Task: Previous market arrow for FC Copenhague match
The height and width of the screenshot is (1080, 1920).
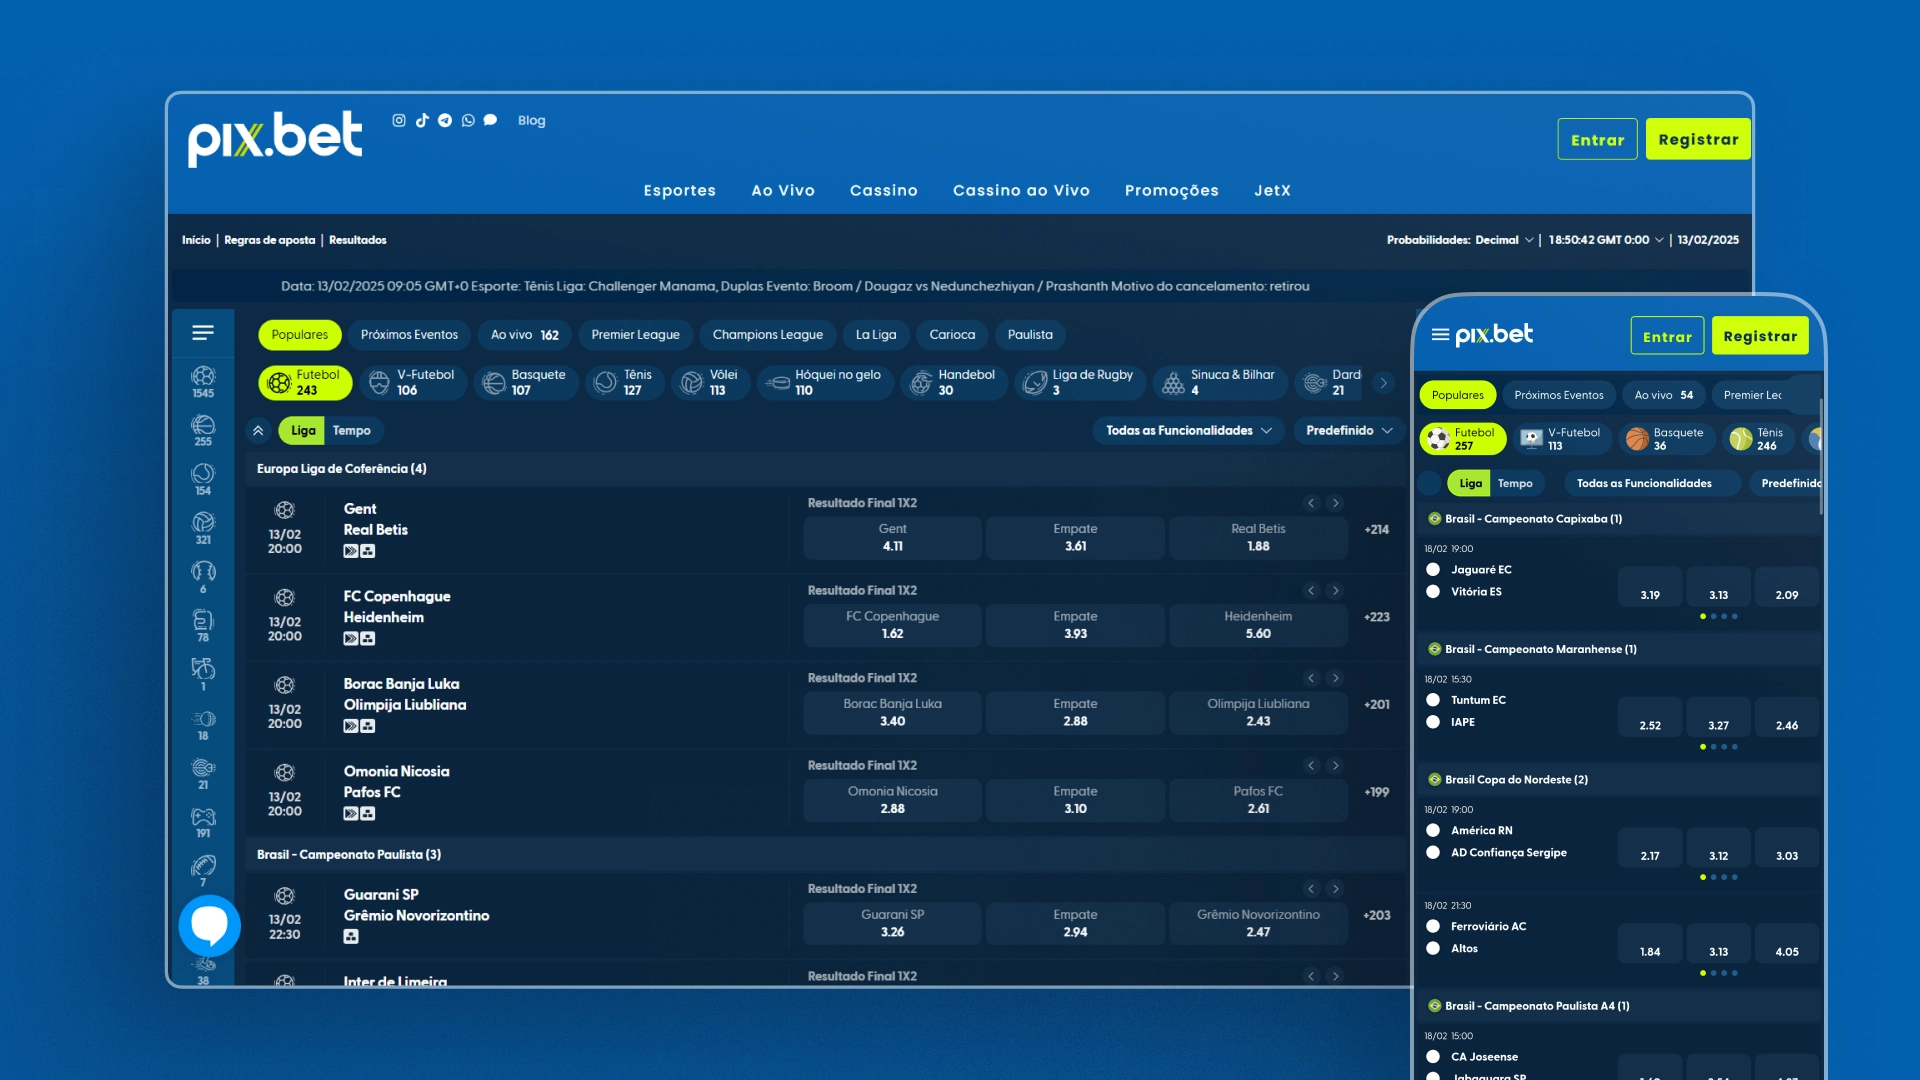Action: (x=1312, y=591)
